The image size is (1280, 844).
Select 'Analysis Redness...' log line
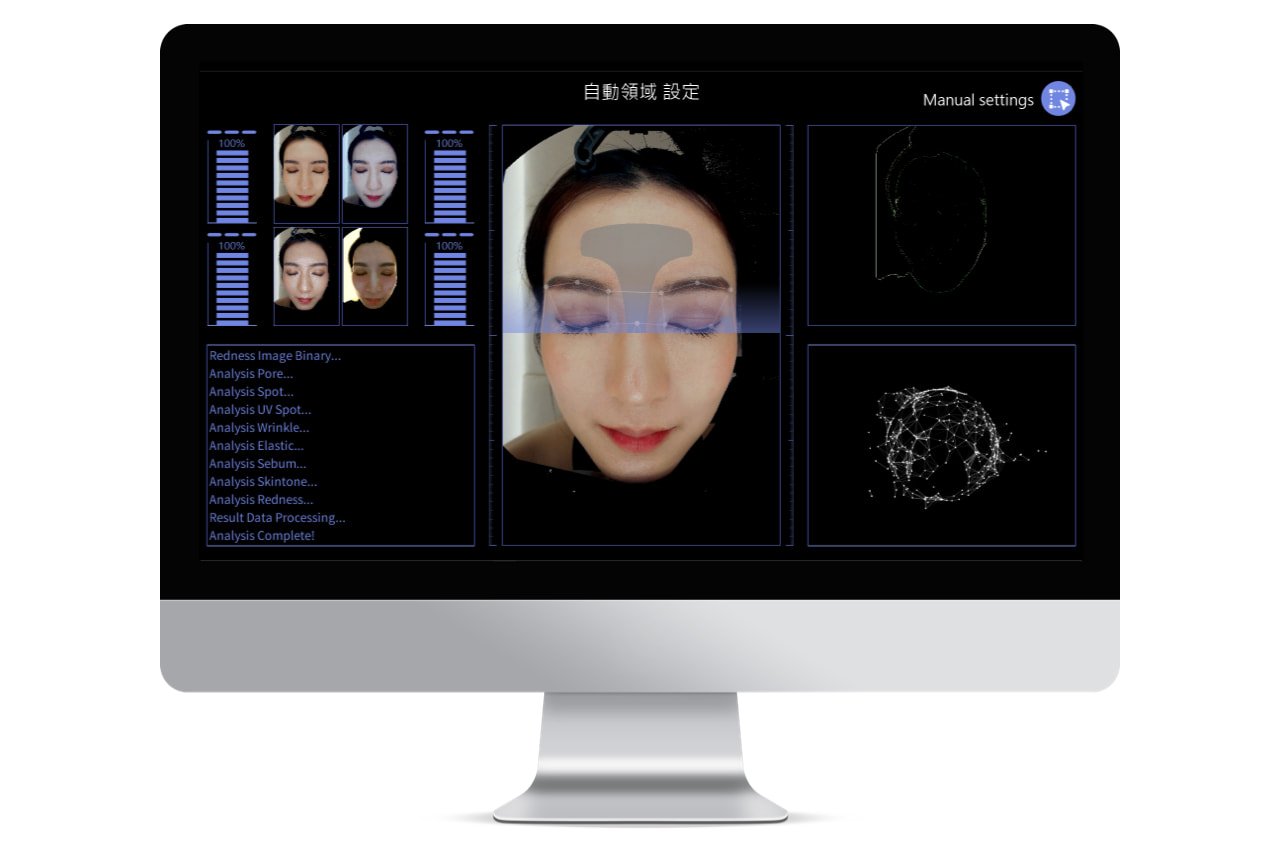261,500
